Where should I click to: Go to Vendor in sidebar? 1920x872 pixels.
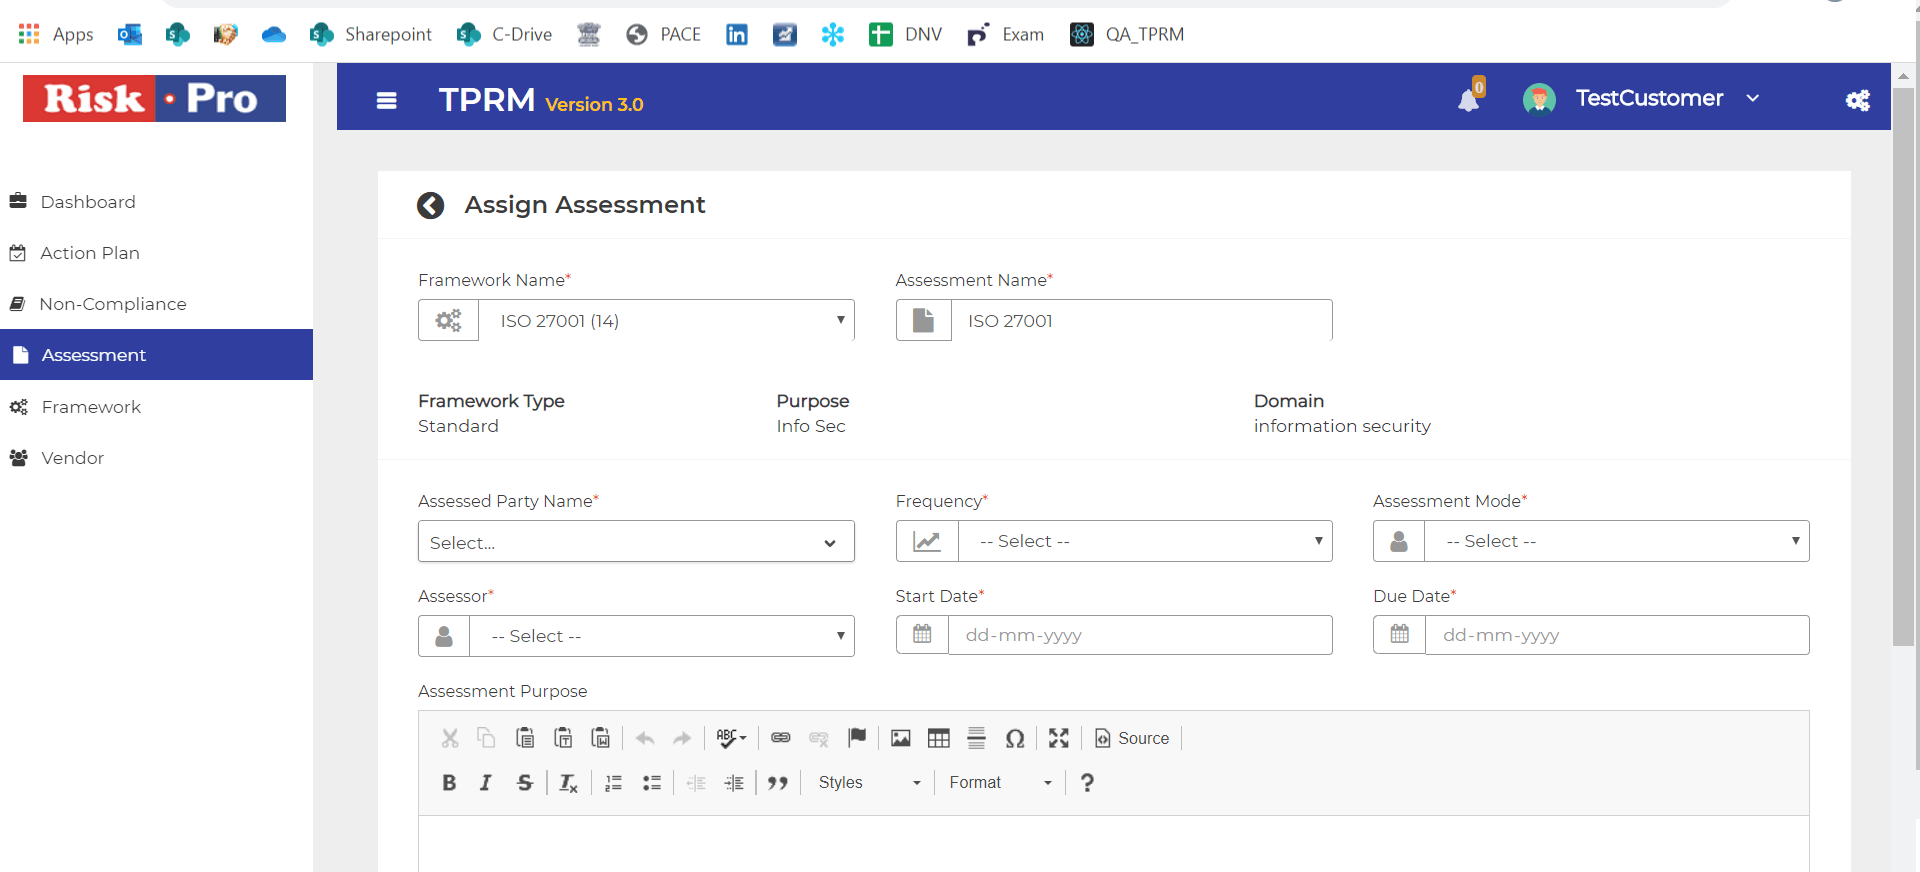pos(72,458)
